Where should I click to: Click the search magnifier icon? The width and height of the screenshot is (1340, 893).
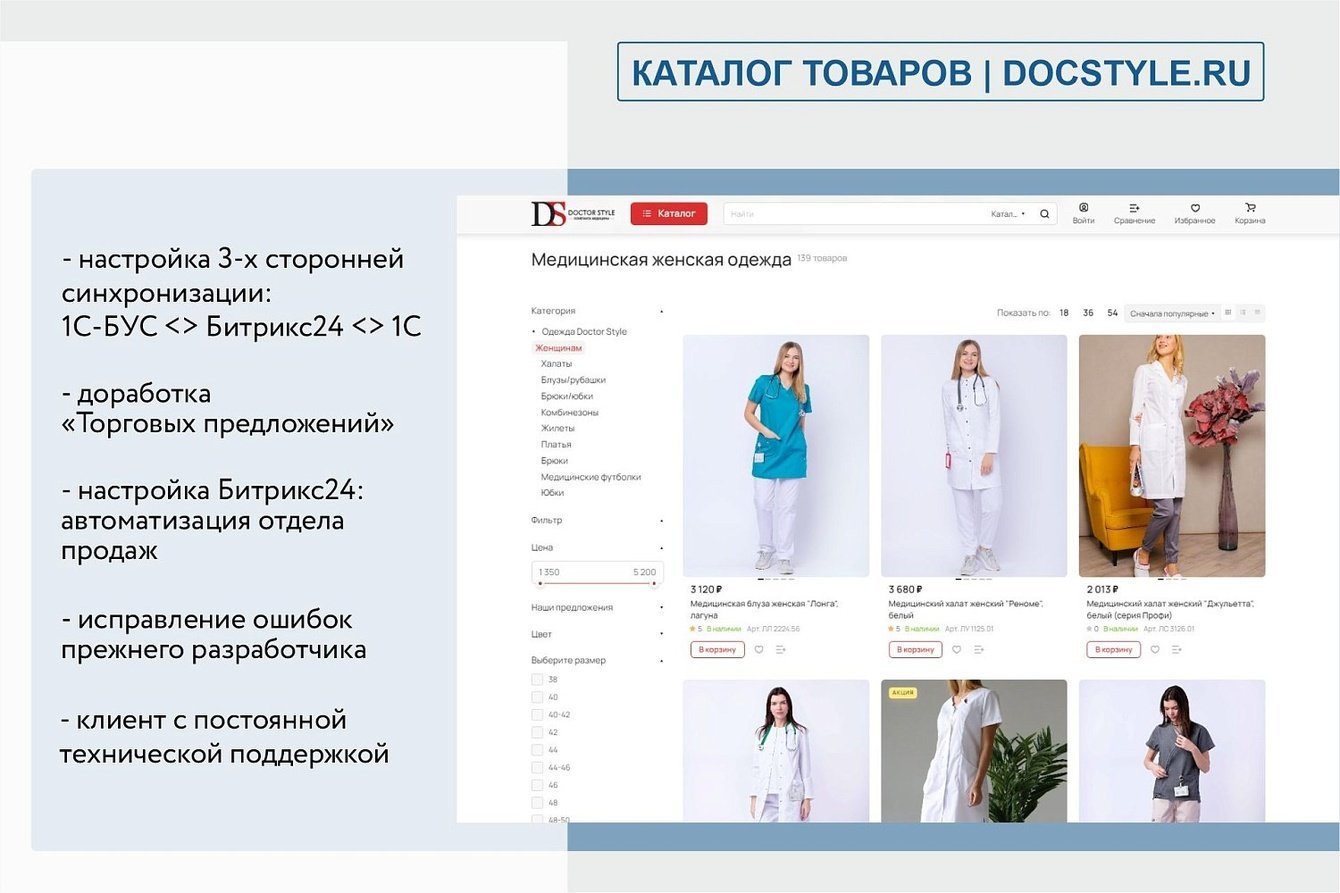tap(1044, 213)
